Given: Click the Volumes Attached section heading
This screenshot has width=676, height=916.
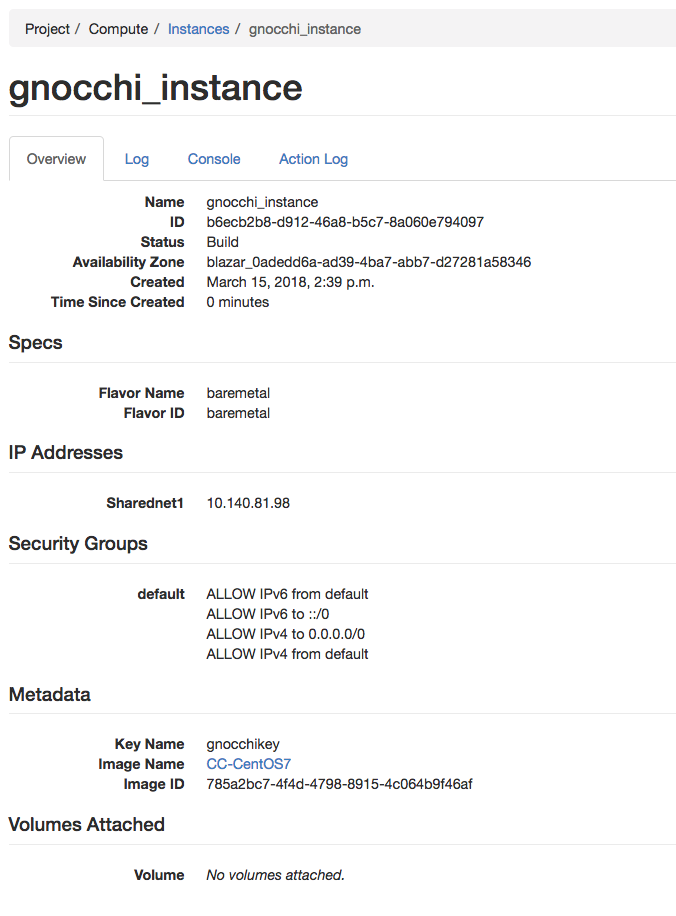Looking at the screenshot, I should click(86, 824).
